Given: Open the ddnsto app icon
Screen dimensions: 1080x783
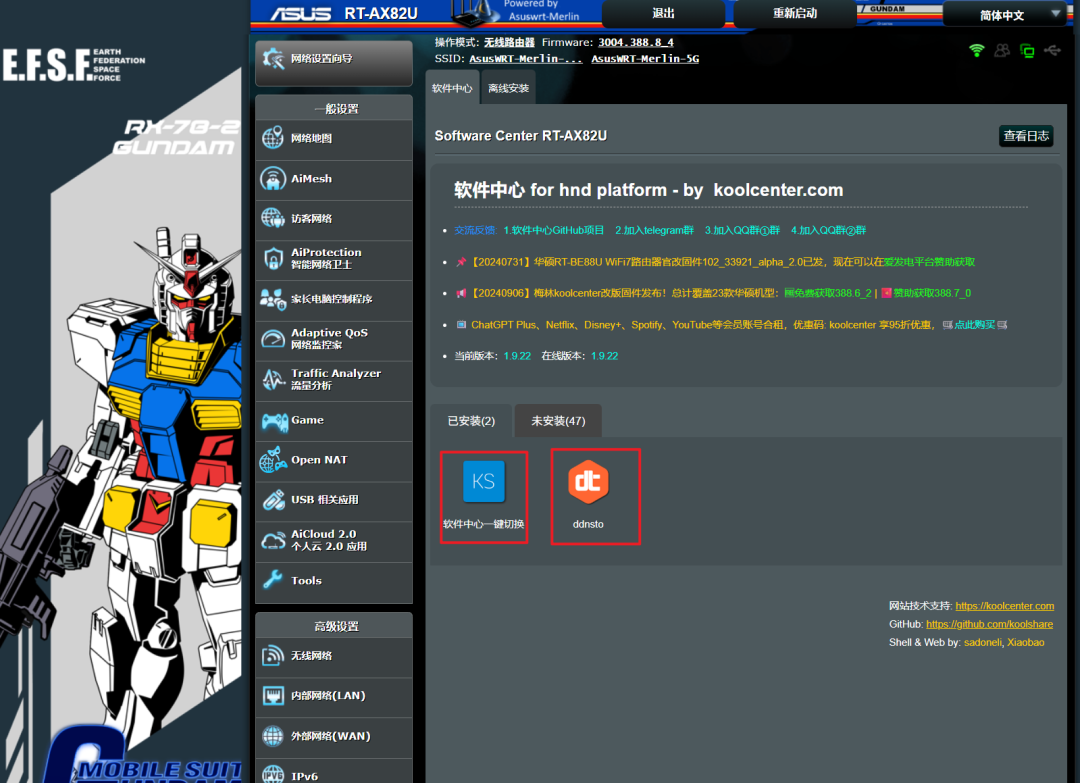Looking at the screenshot, I should pos(588,481).
